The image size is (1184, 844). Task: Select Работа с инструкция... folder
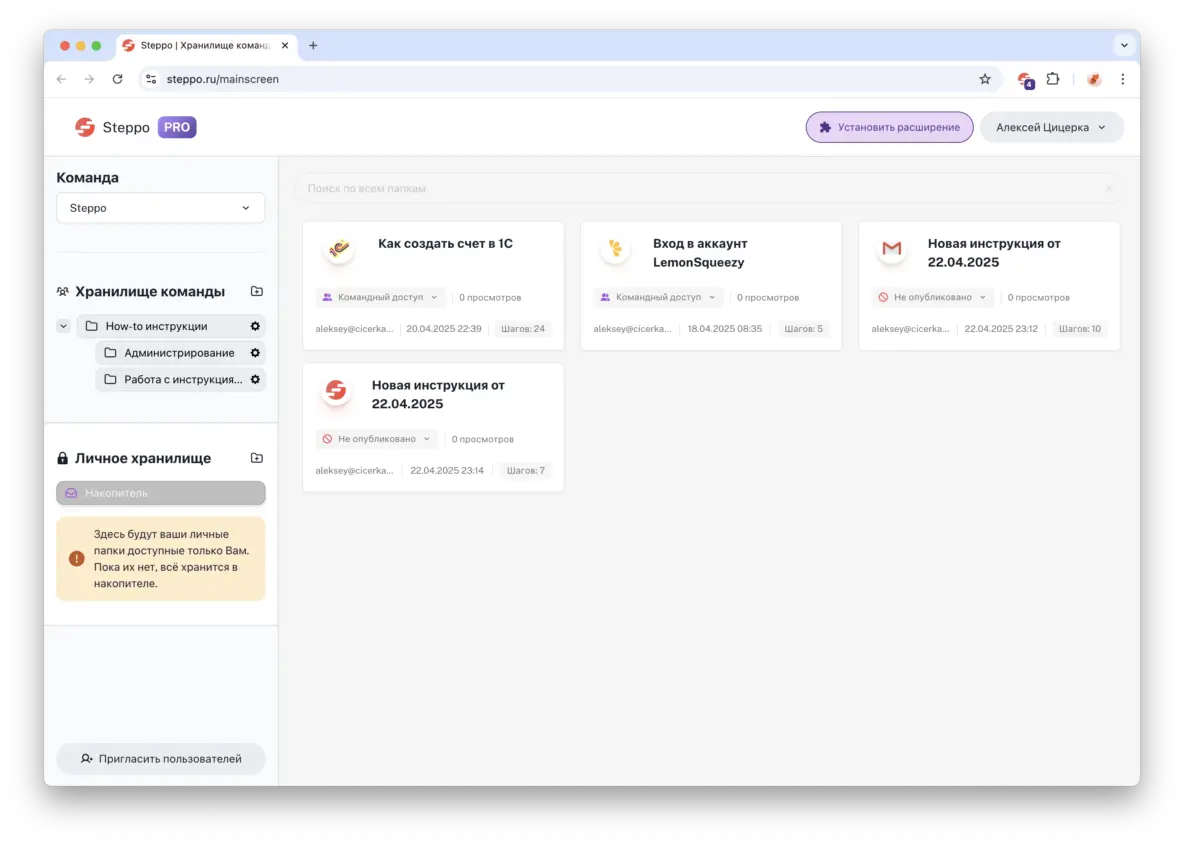tap(179, 379)
